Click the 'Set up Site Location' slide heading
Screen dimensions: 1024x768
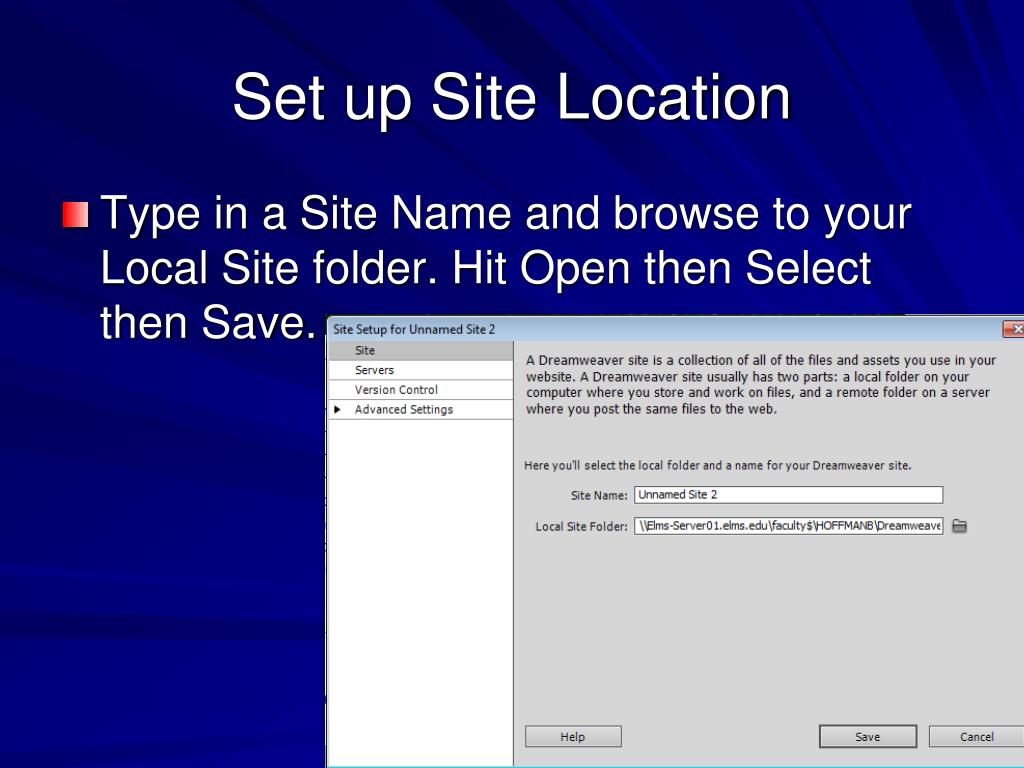511,97
